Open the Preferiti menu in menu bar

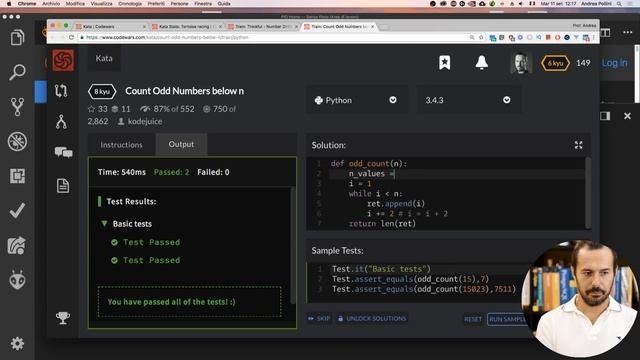click(156, 4)
